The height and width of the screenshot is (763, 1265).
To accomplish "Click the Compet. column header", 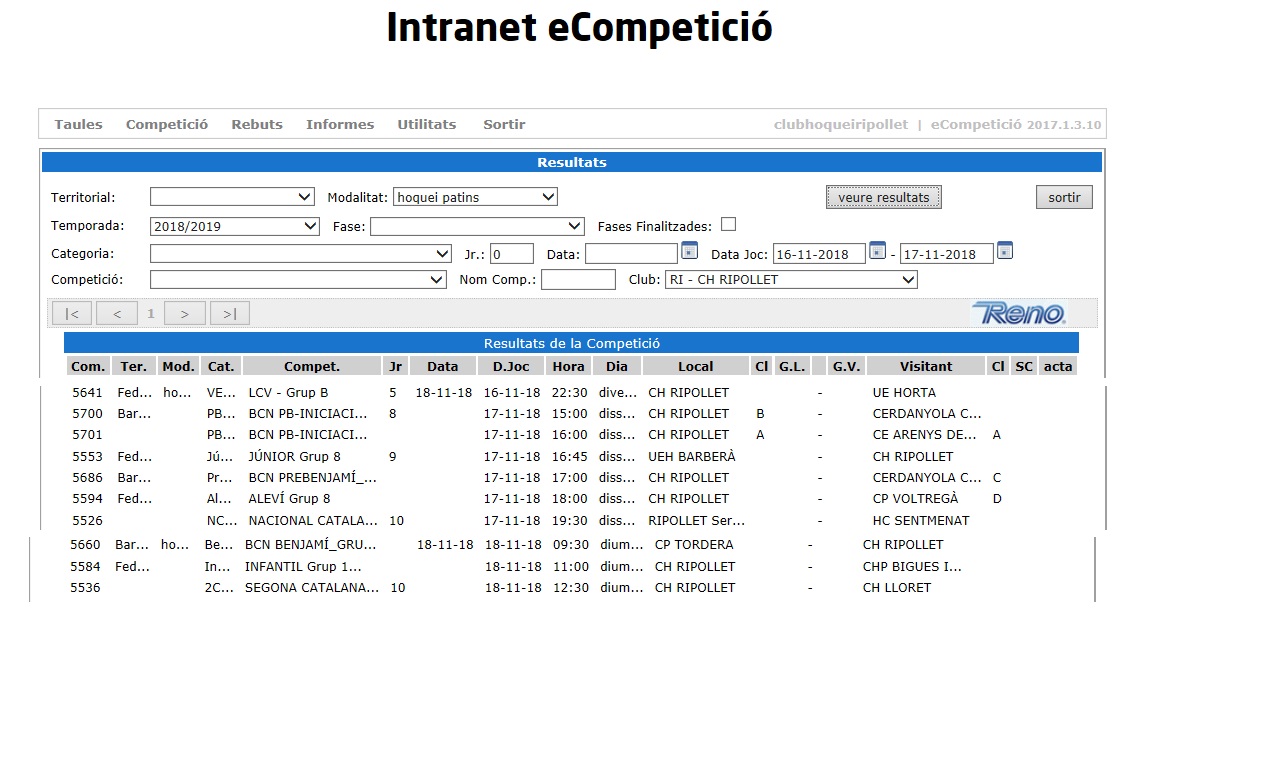I will pyautogui.click(x=312, y=366).
